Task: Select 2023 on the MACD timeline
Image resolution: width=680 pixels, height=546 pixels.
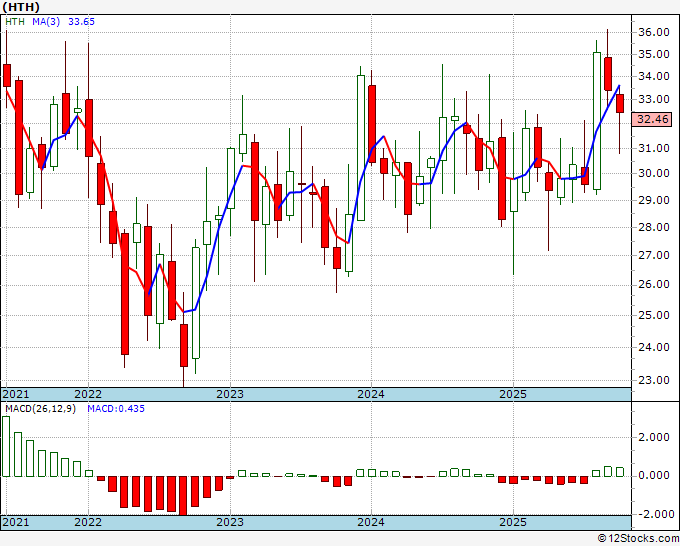Action: (230, 522)
